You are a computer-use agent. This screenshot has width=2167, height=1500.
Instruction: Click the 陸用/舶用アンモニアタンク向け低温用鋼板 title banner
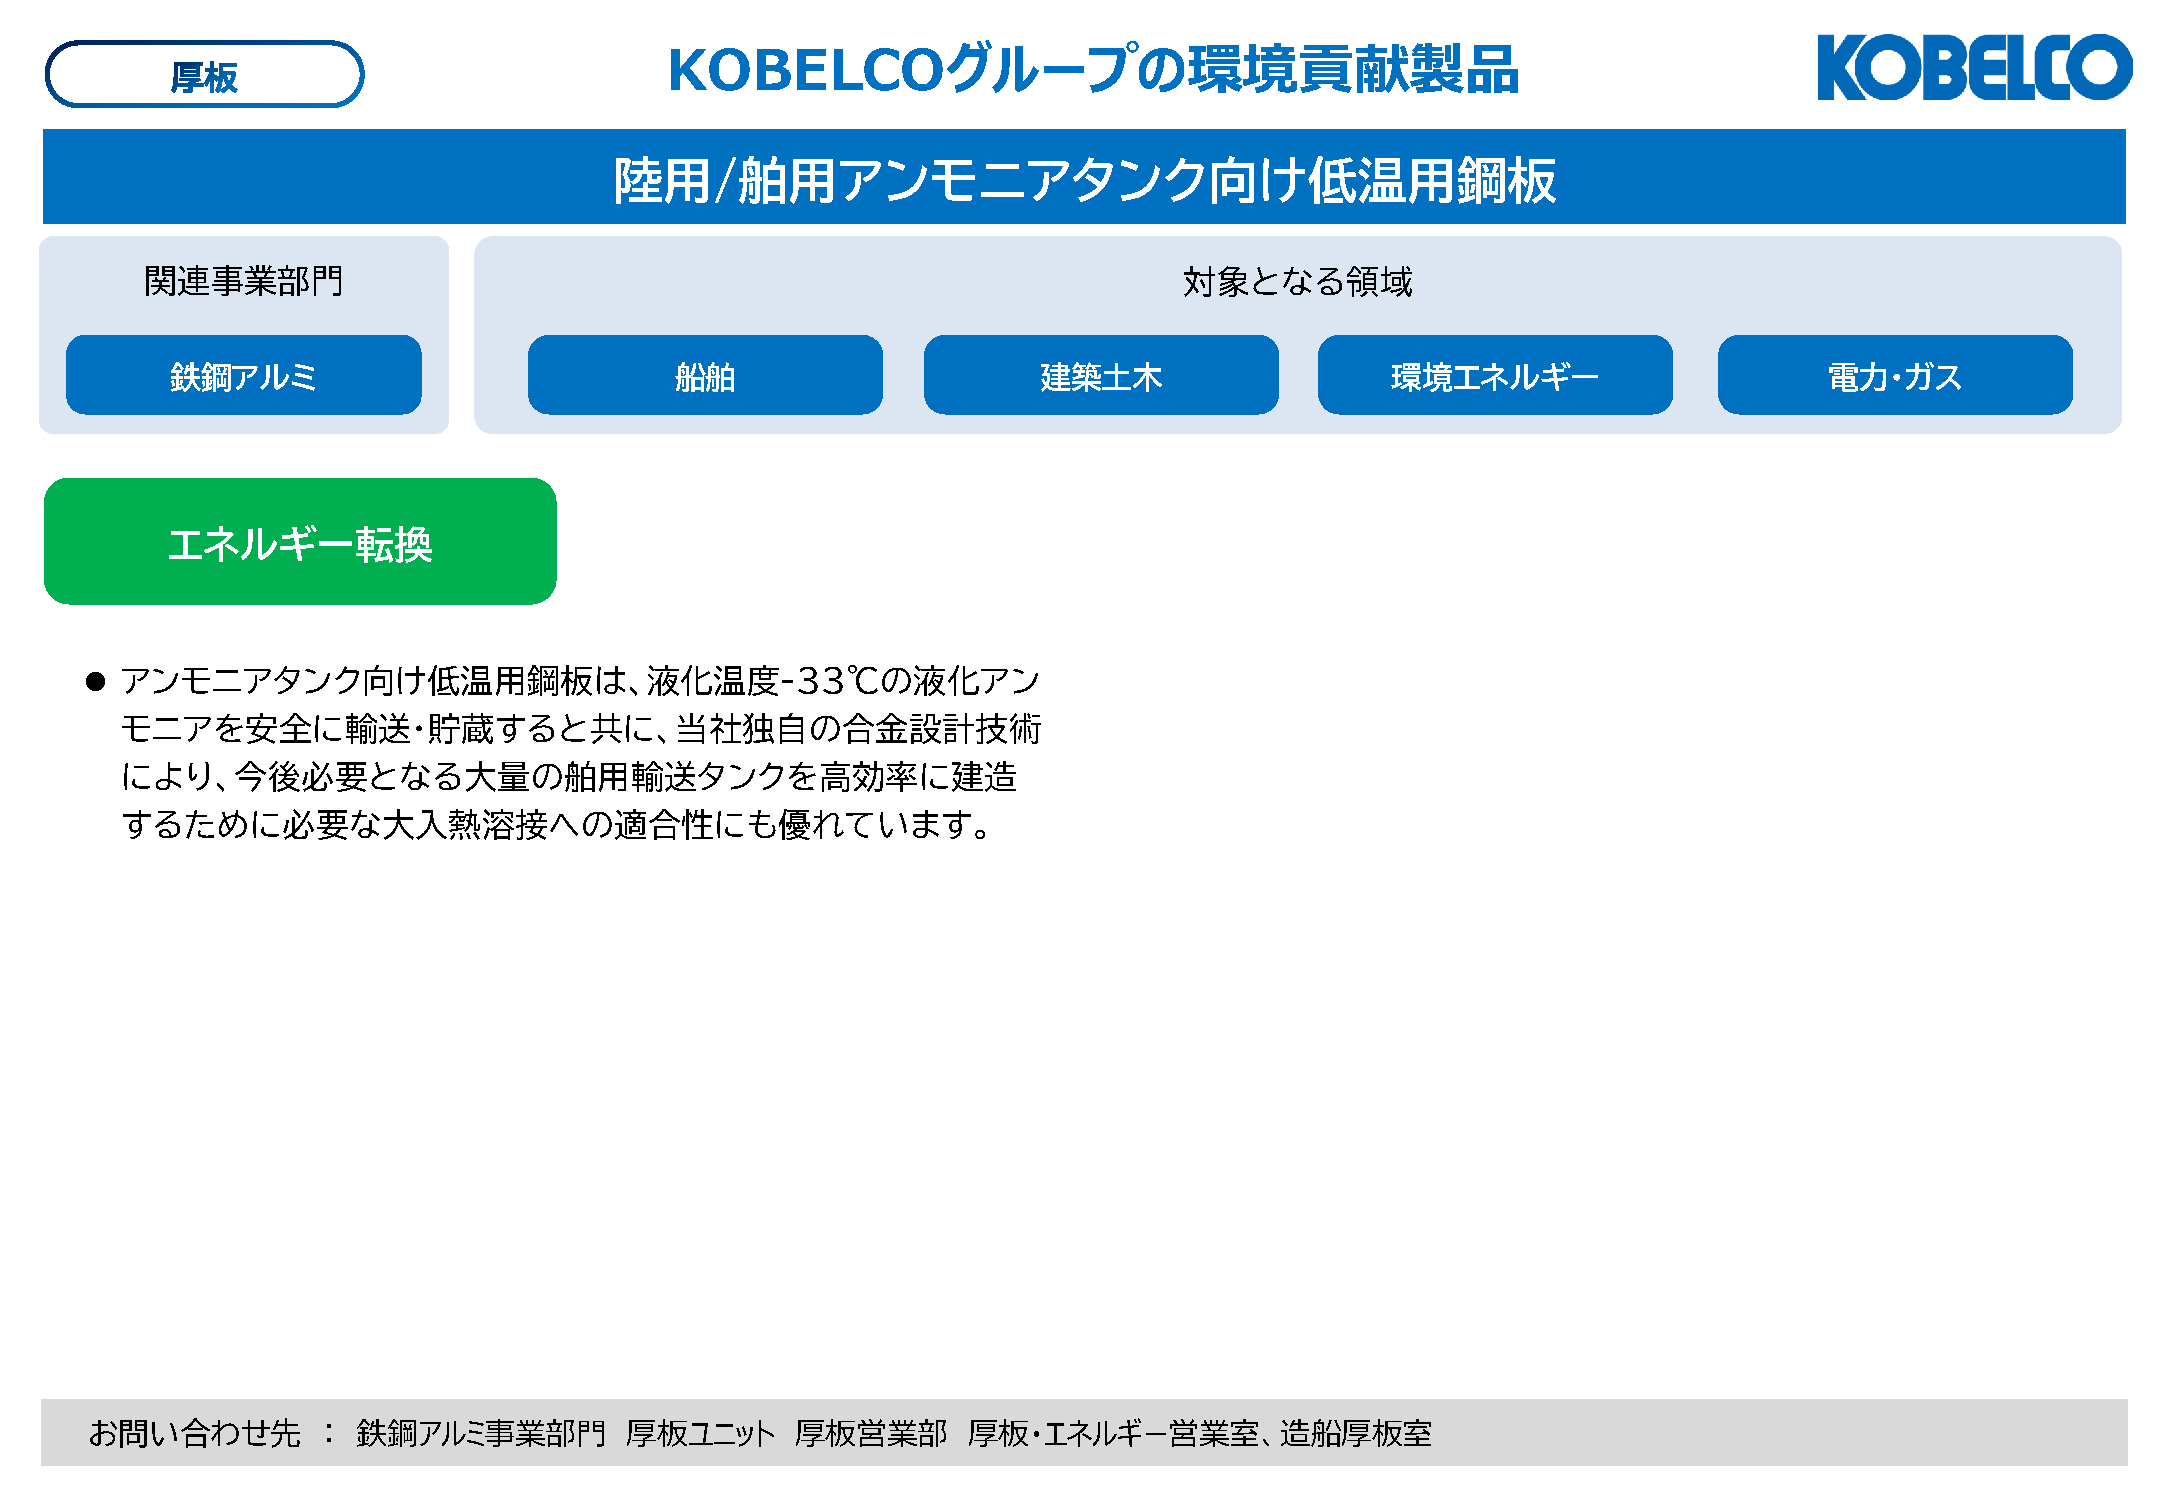coord(1084,177)
